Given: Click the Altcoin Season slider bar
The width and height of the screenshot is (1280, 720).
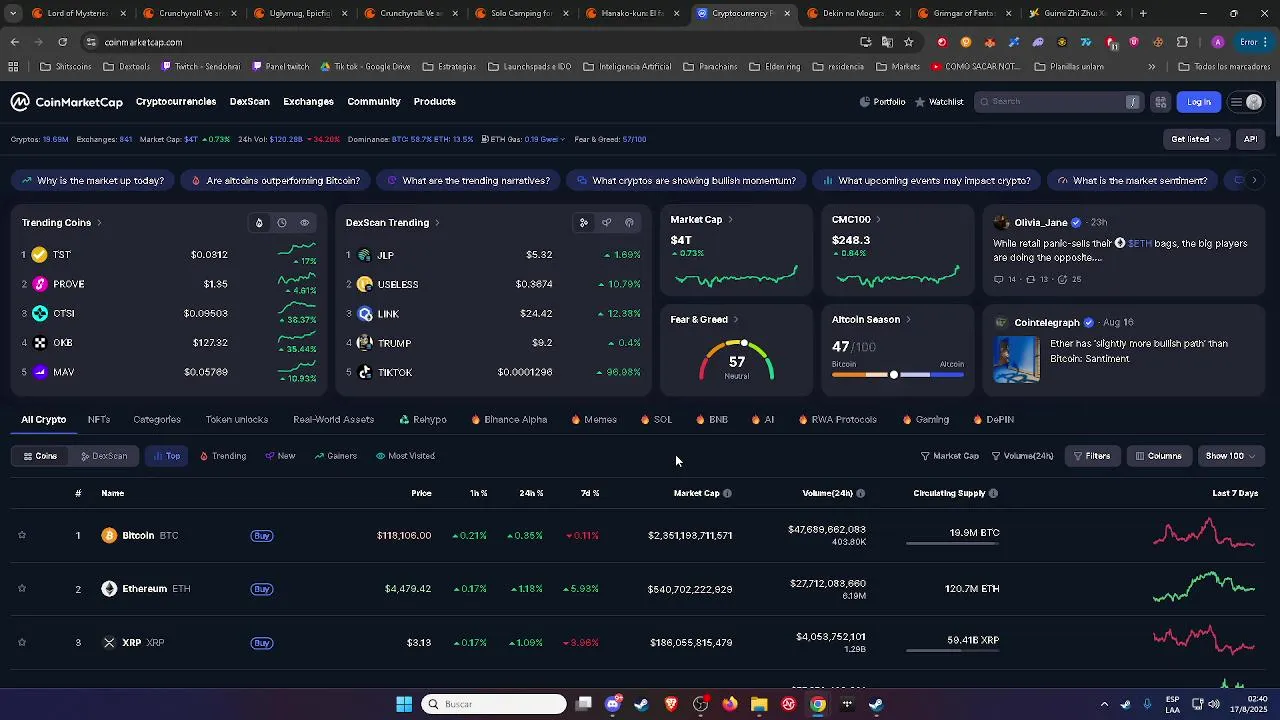Looking at the screenshot, I should (x=898, y=375).
